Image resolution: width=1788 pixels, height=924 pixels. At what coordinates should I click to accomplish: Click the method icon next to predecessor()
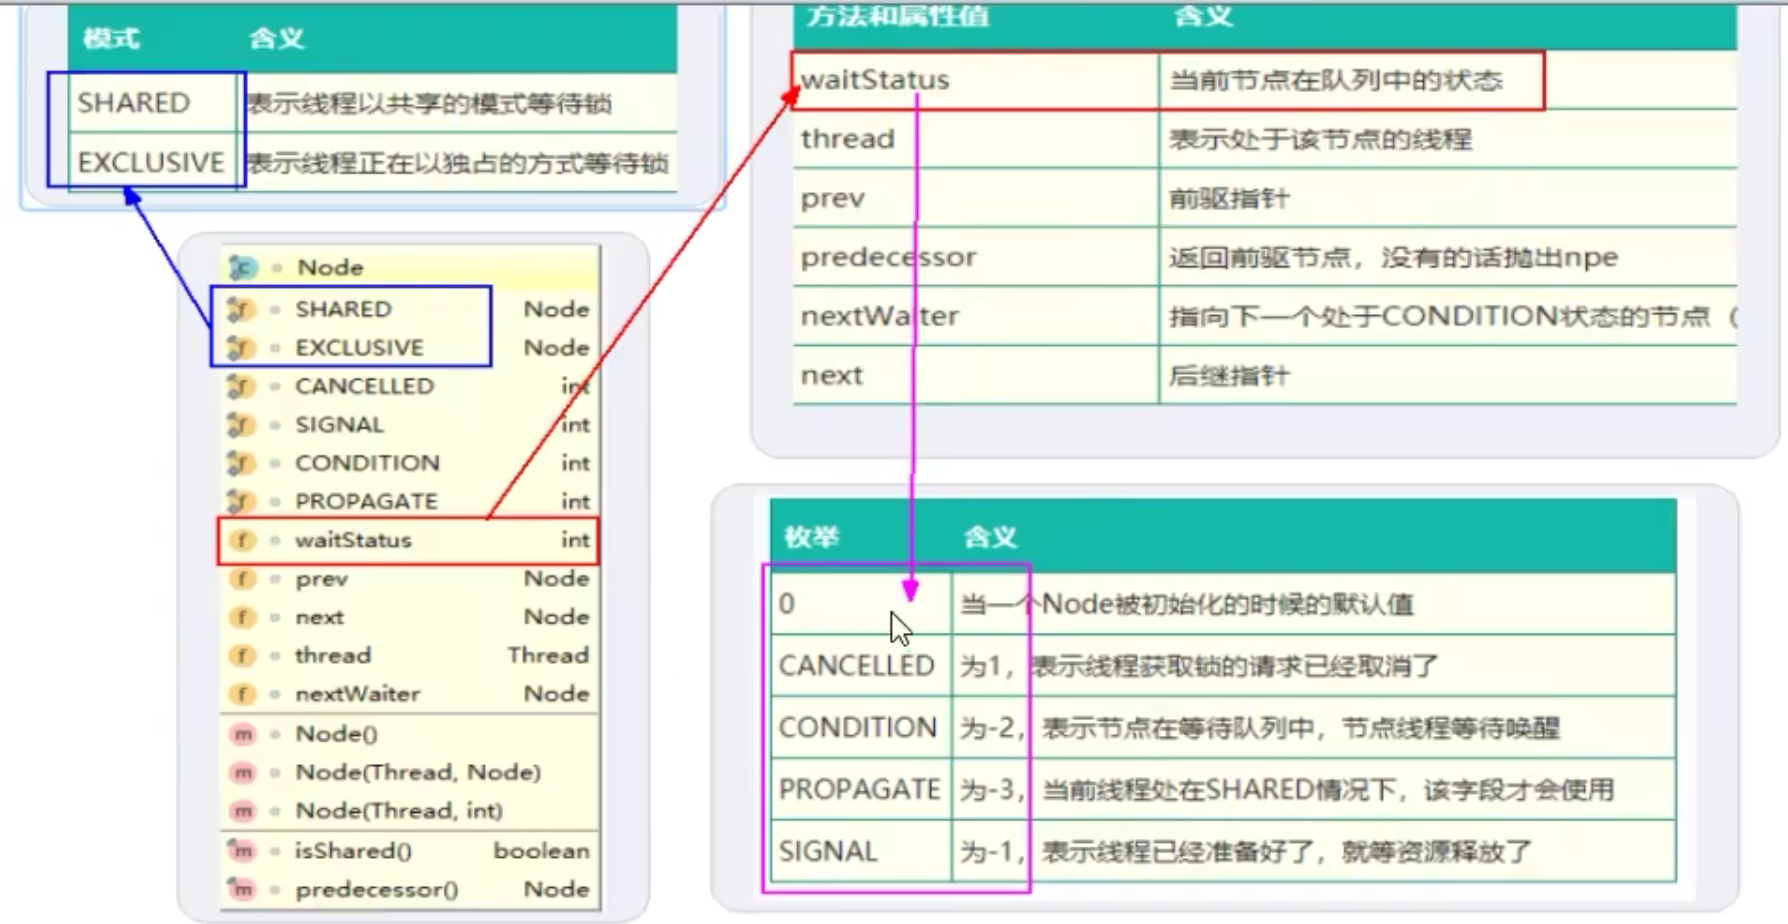[242, 889]
